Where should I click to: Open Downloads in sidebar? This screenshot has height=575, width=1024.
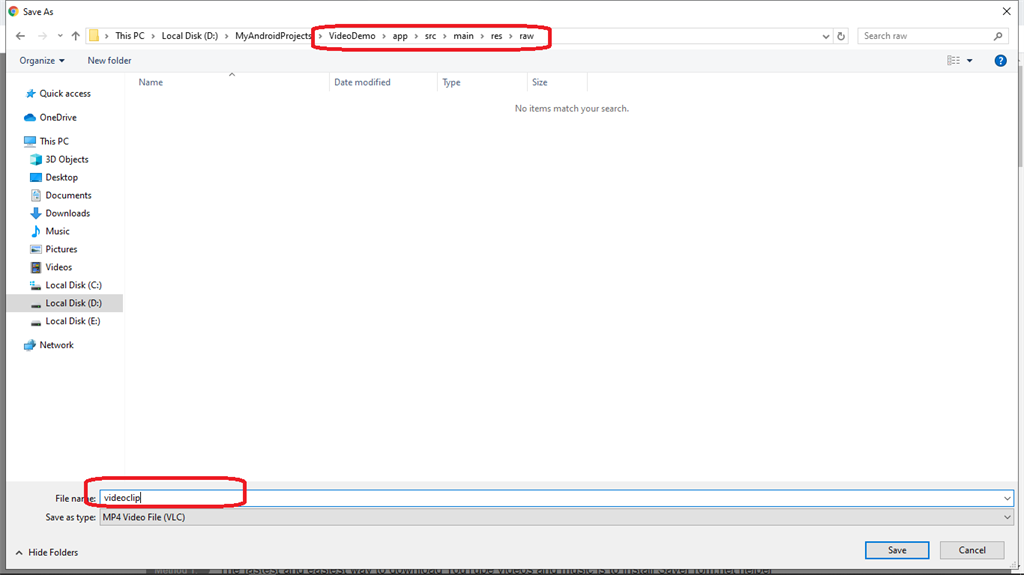68,213
